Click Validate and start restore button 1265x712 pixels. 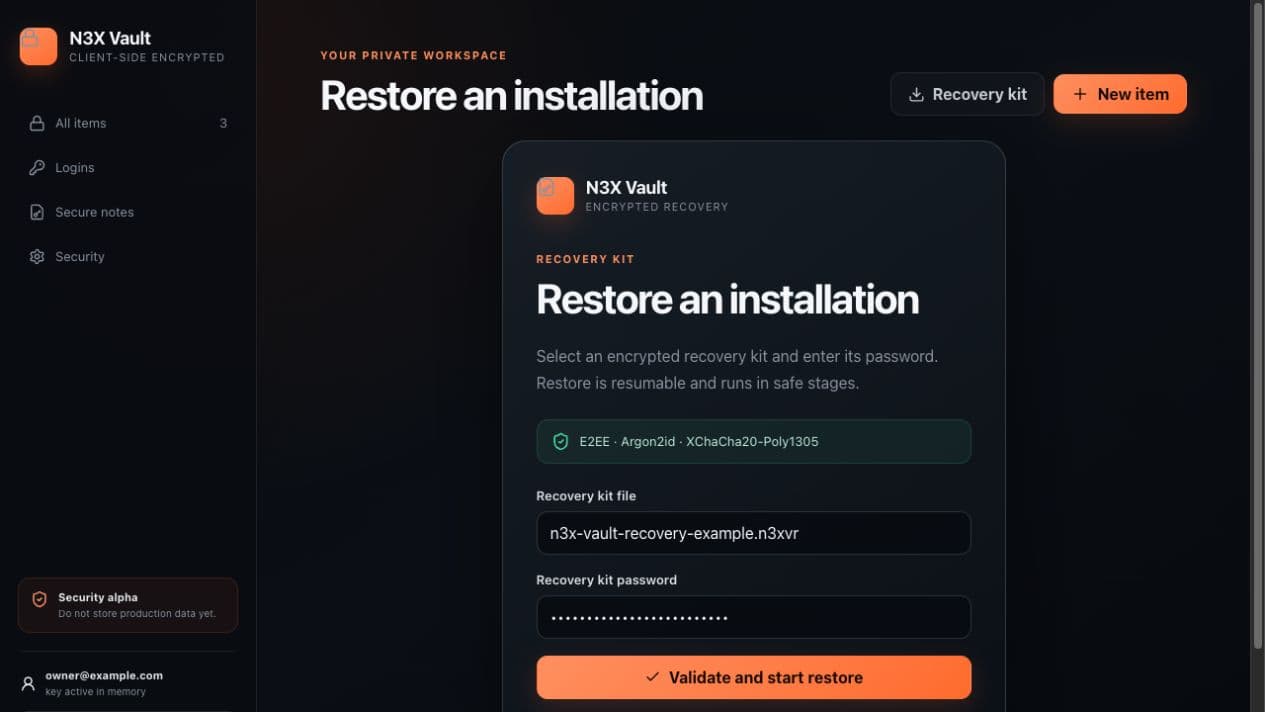pyautogui.click(x=754, y=677)
